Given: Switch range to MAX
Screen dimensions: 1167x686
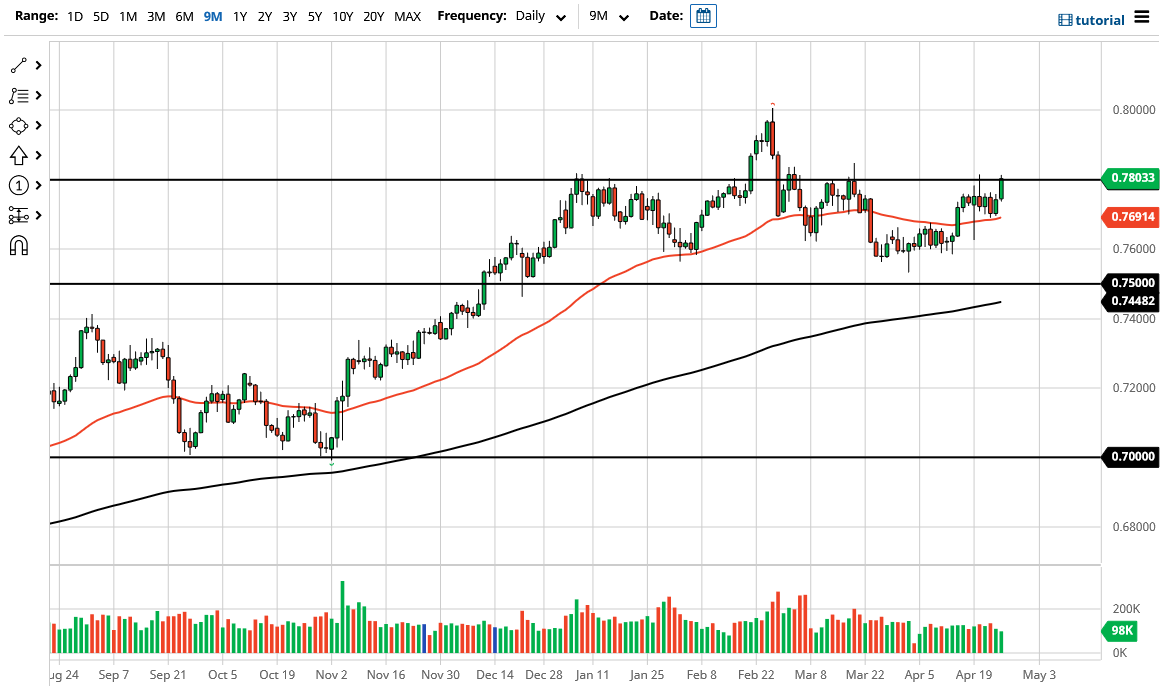Looking at the screenshot, I should point(407,16).
